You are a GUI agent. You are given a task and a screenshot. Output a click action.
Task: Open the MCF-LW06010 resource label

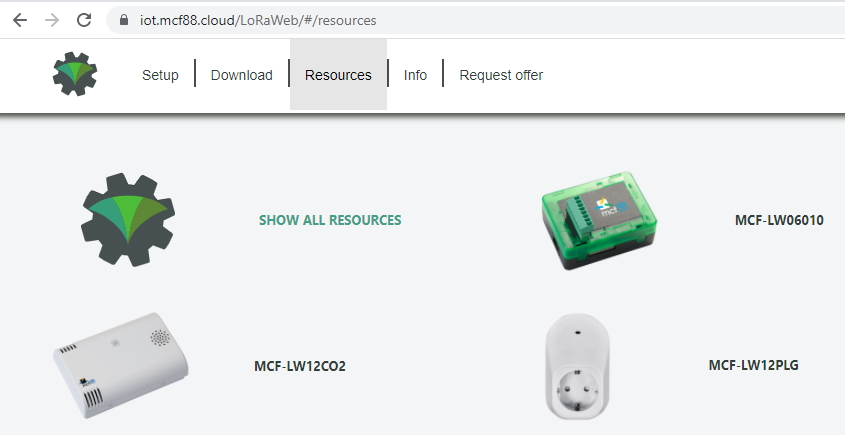coord(779,220)
